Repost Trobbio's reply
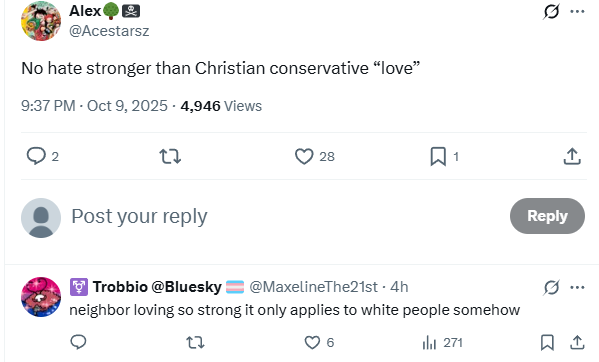Image resolution: width=599 pixels, height=362 pixels. [195, 342]
